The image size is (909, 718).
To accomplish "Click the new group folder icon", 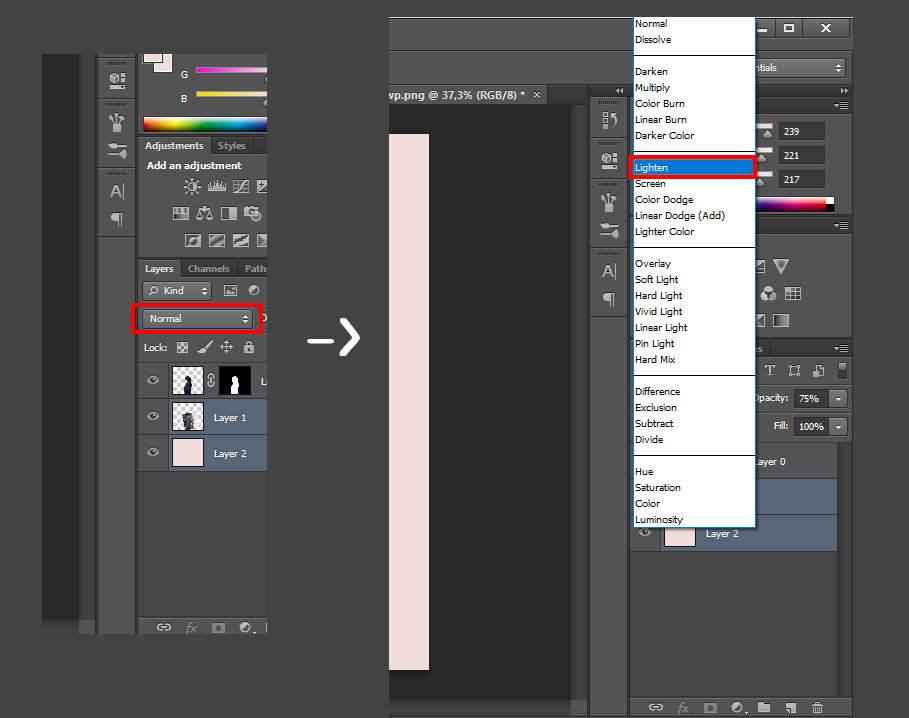I will [764, 707].
